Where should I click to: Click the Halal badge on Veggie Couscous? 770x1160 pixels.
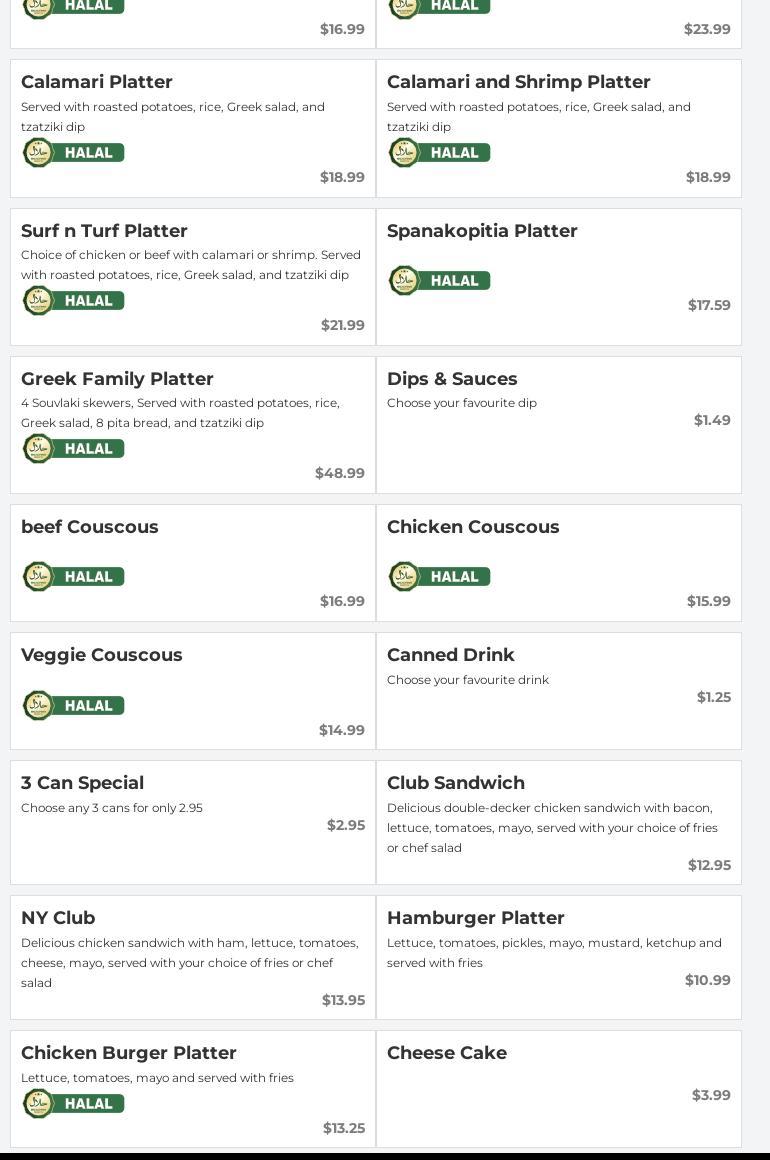(74, 706)
